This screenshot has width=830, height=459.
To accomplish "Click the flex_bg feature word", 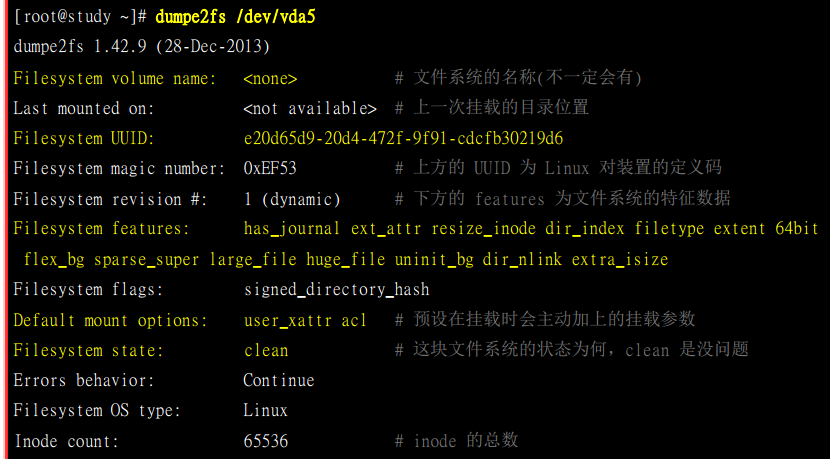I will pyautogui.click(x=53, y=259).
